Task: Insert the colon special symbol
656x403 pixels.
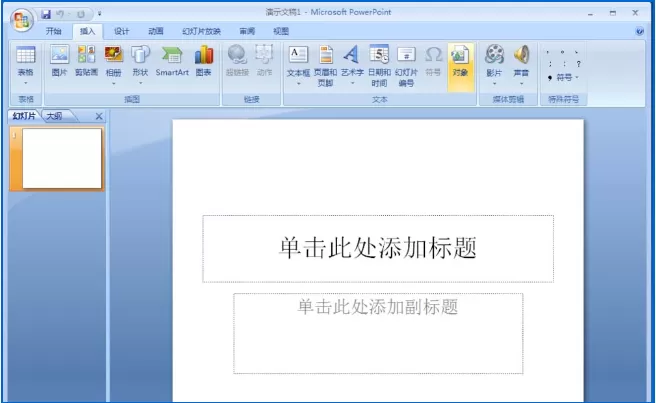Action: [564, 64]
